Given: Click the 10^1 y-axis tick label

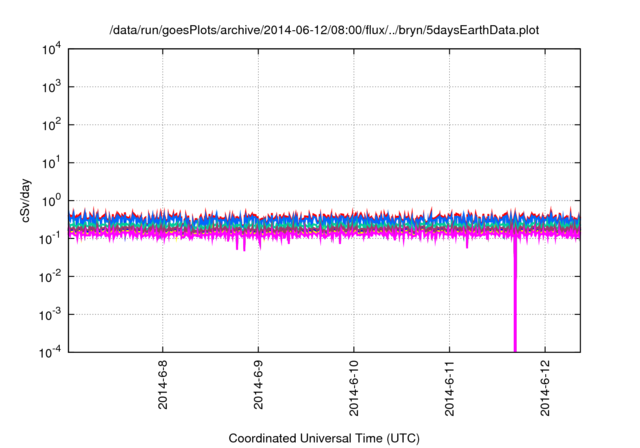Looking at the screenshot, I should [51, 163].
